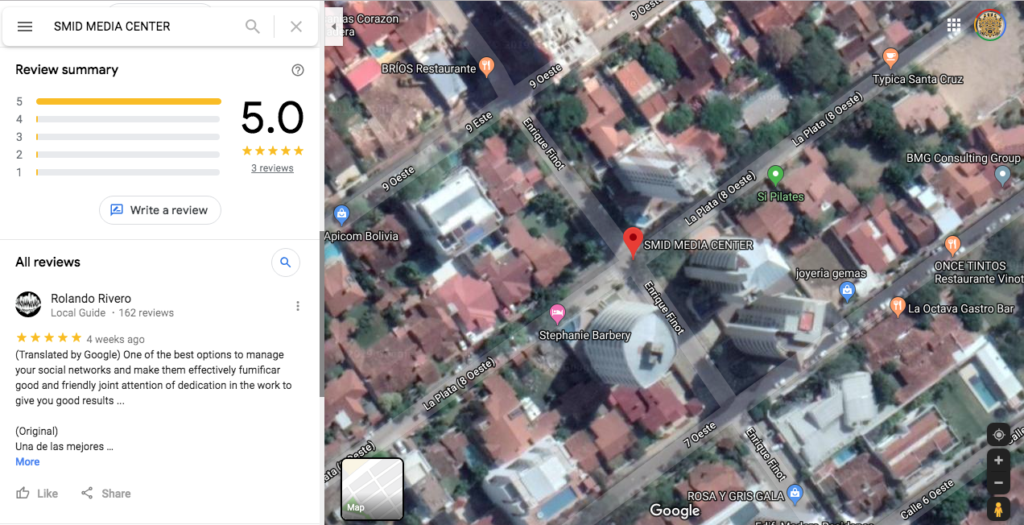Like Rolando Rivero's review
This screenshot has height=525, width=1024.
(37, 493)
